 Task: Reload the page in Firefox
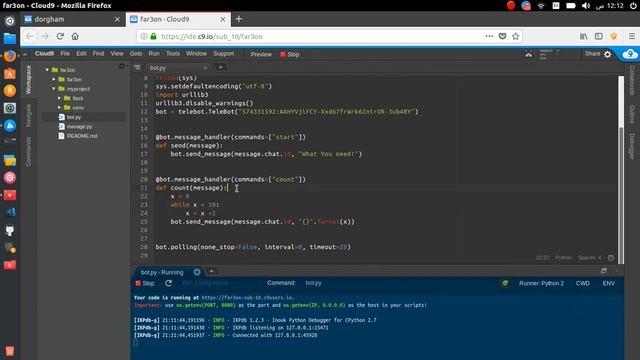[60, 36]
